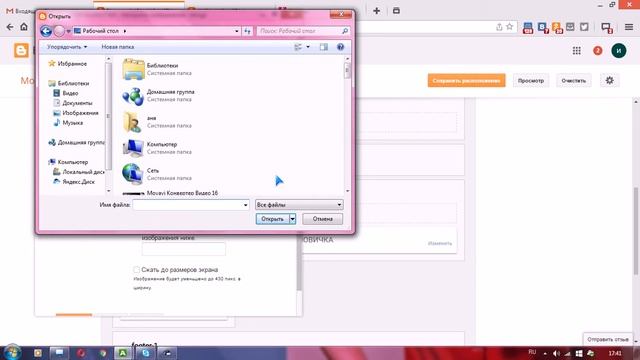Click the Отмена button

322,219
